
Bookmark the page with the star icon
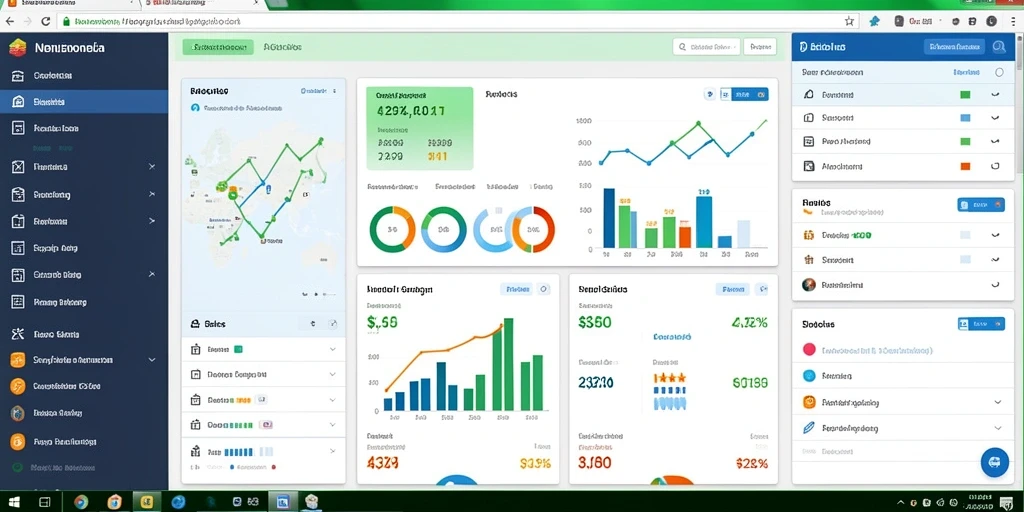[x=849, y=21]
